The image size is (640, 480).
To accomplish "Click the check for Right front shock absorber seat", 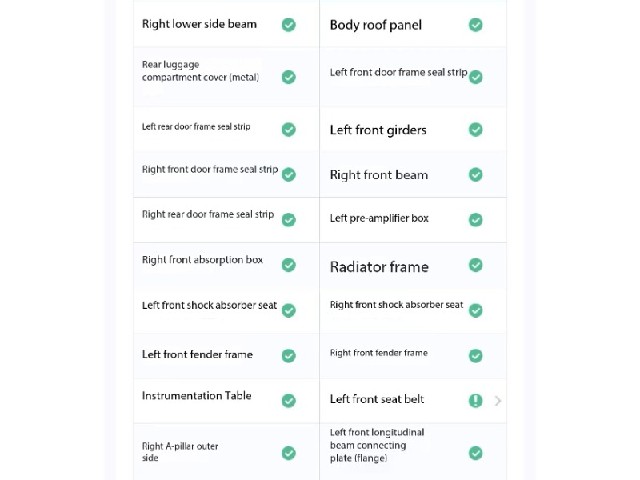I will (476, 310).
